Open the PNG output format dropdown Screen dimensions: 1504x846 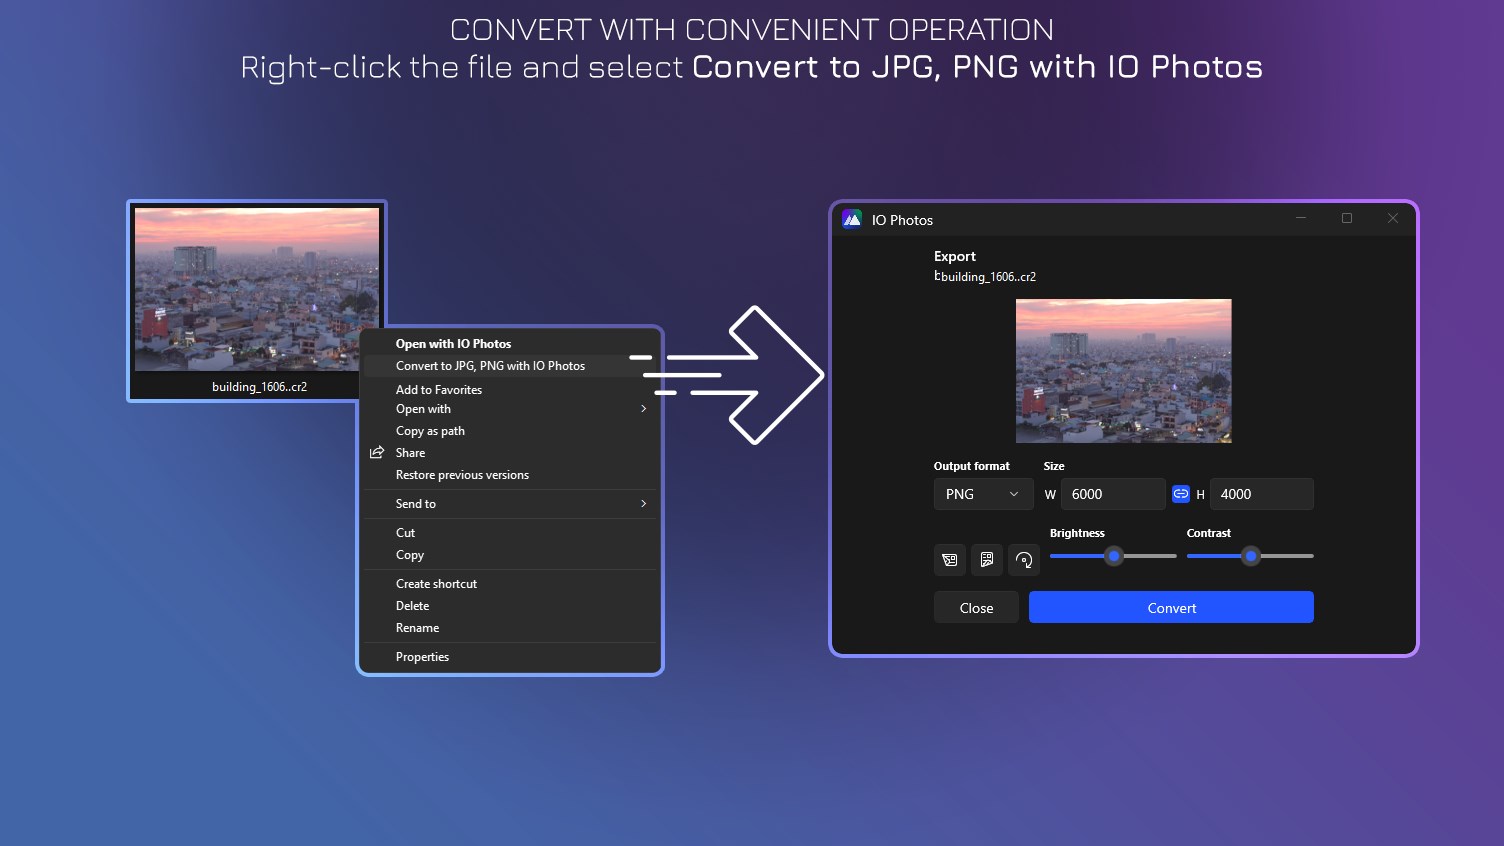click(x=983, y=494)
